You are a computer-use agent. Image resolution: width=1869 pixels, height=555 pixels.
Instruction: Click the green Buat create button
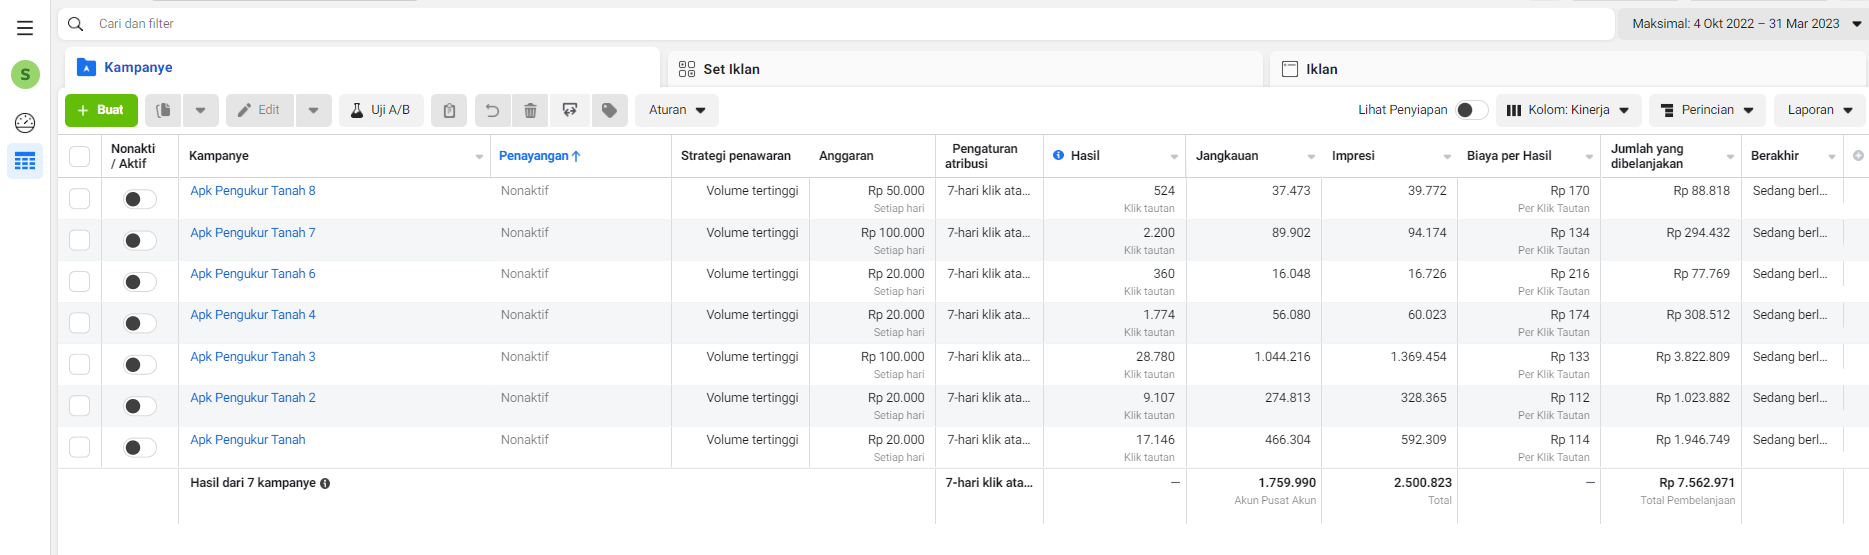pyautogui.click(x=101, y=110)
